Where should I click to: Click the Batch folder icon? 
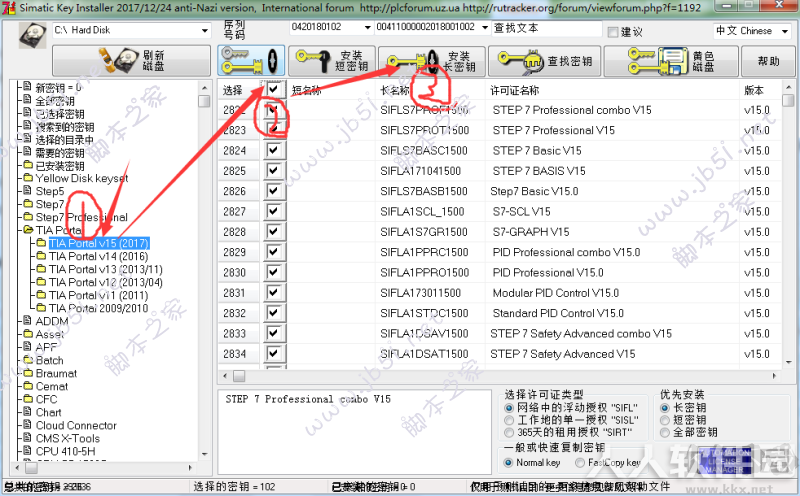pyautogui.click(x=28, y=360)
